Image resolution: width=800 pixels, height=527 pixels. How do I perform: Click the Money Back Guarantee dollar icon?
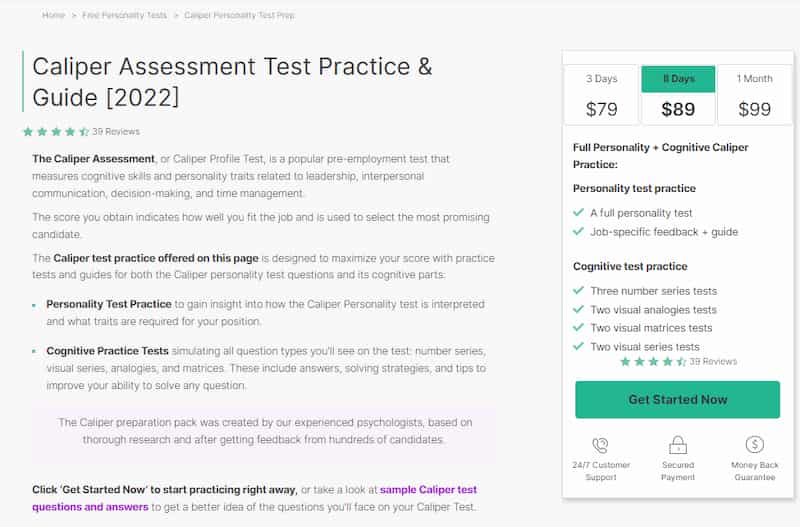[x=754, y=444]
